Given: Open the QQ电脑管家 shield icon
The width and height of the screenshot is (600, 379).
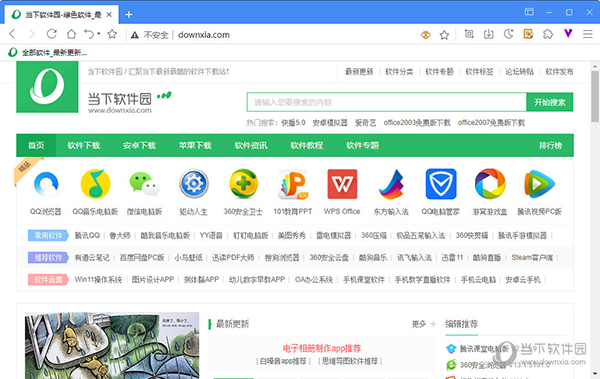Looking at the screenshot, I should [x=441, y=184].
